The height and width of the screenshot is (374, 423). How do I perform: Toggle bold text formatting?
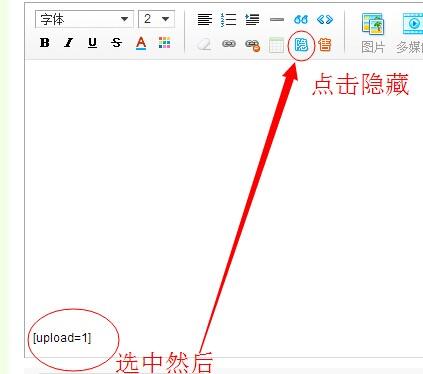pyautogui.click(x=45, y=43)
